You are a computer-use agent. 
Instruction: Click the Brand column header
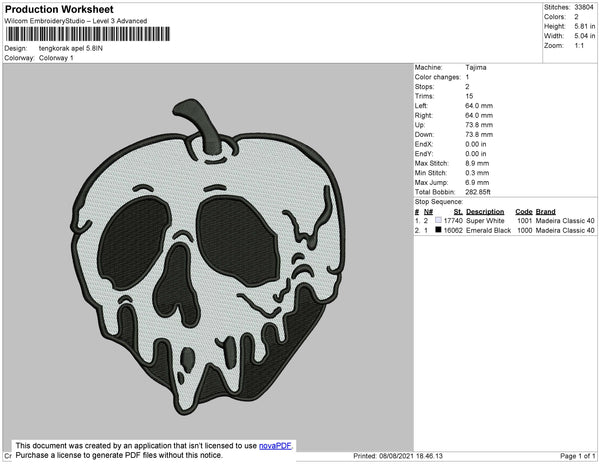coord(545,212)
